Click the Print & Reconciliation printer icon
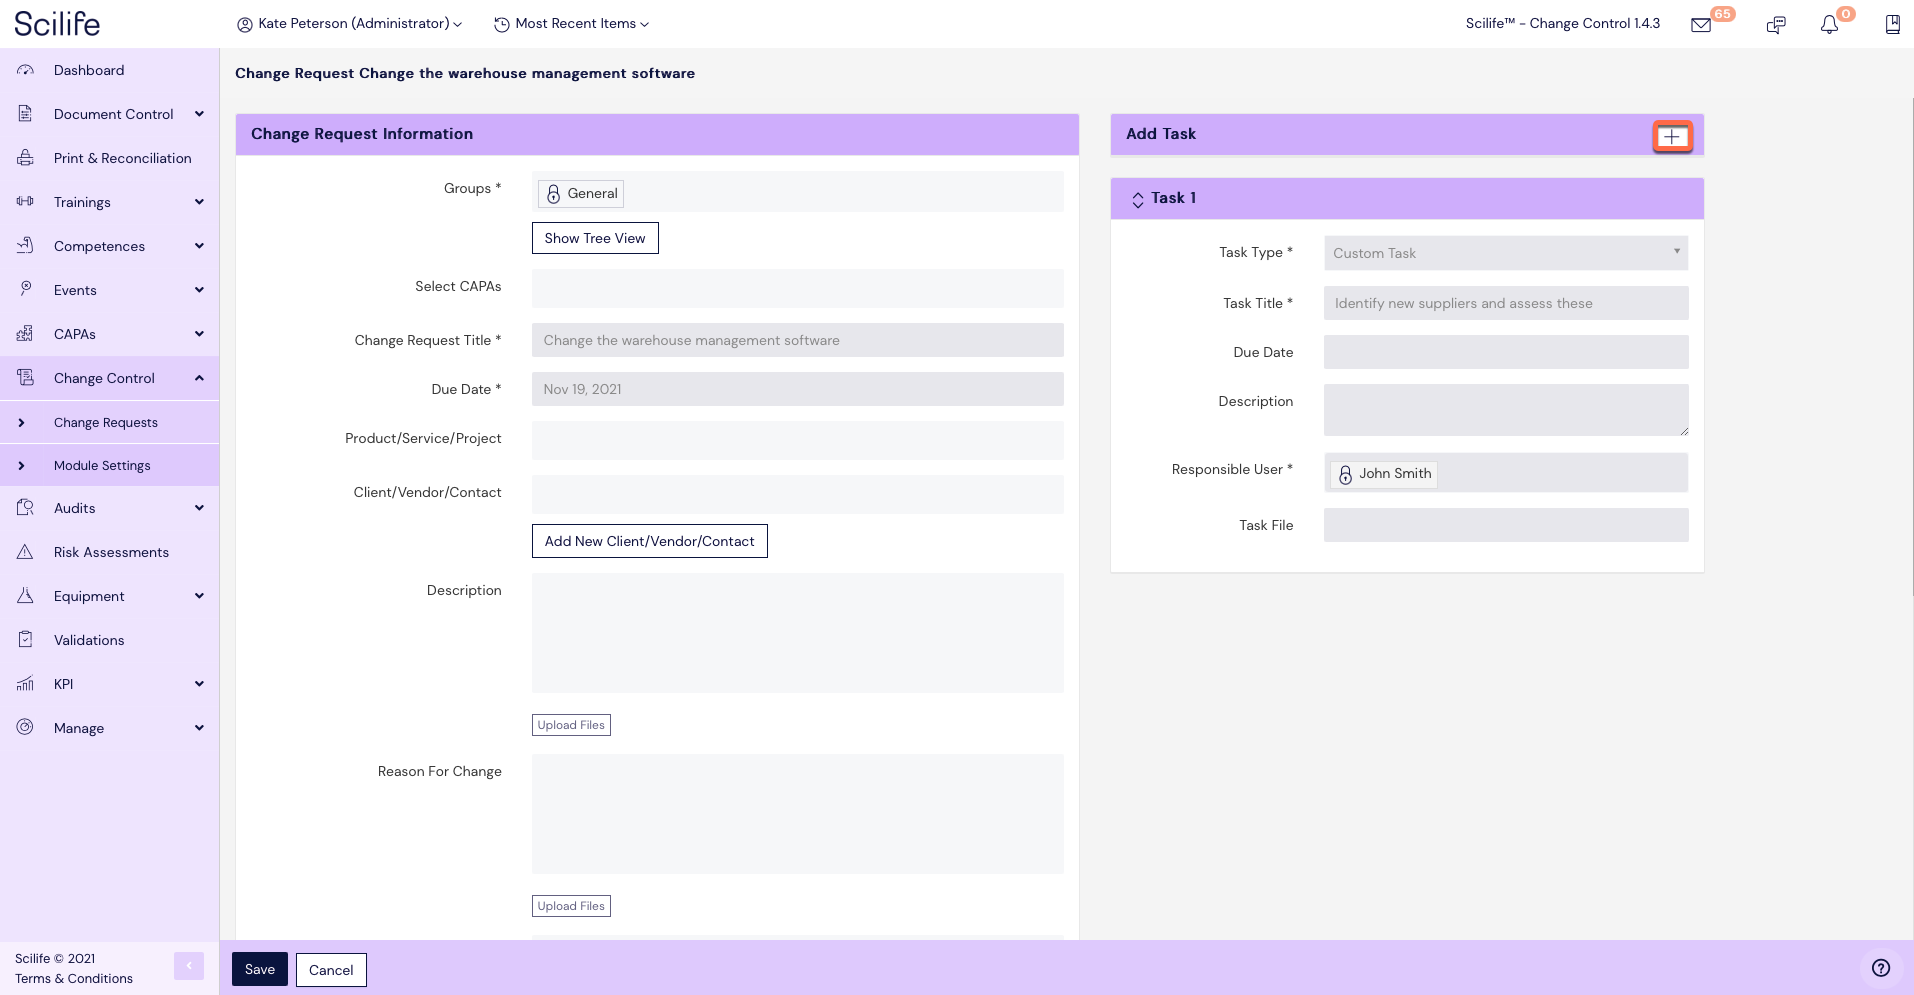Screen dimensions: 1914x995 click(26, 158)
